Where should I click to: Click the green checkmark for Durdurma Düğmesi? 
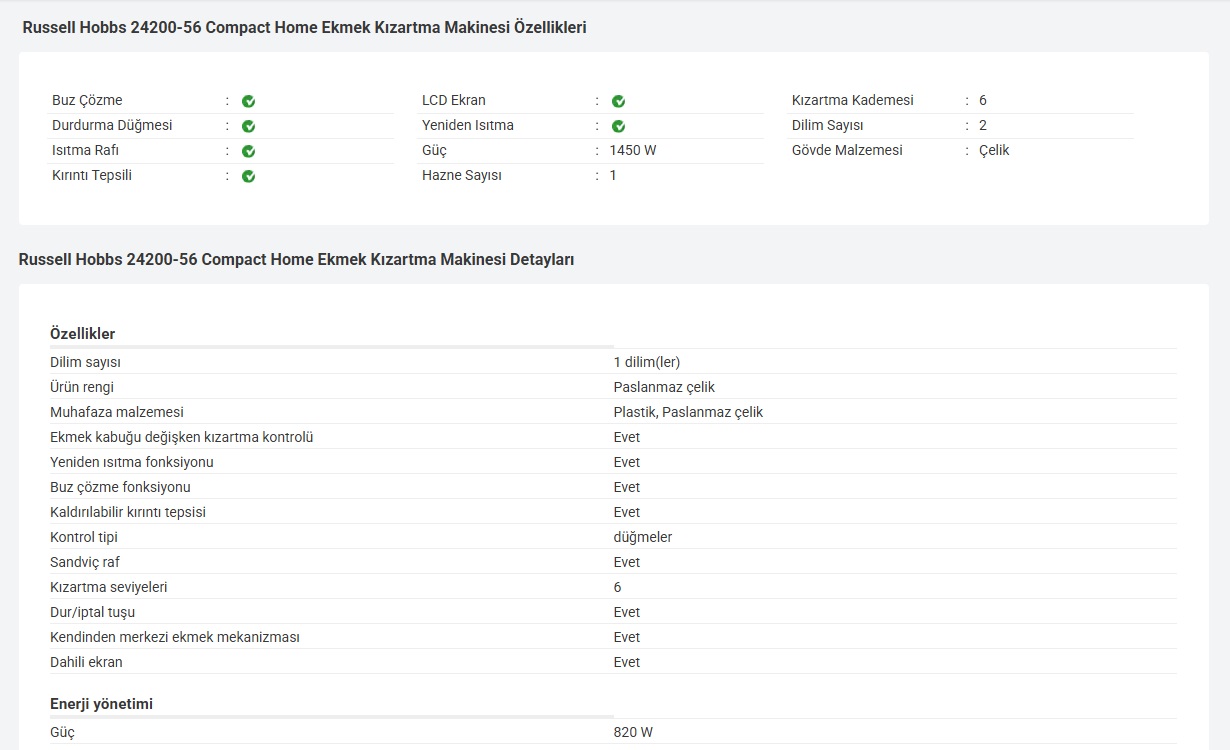(248, 126)
